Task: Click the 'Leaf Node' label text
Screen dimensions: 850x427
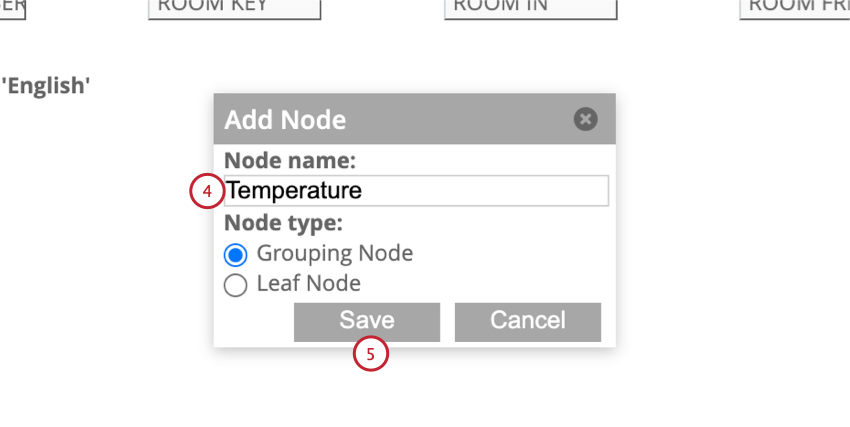Action: pyautogui.click(x=308, y=283)
